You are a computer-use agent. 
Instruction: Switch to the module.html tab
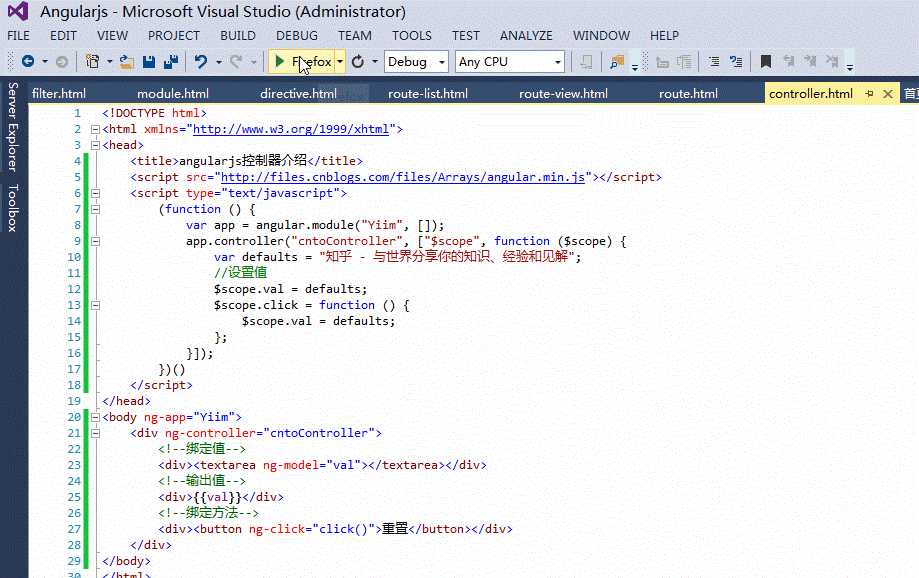click(x=173, y=93)
